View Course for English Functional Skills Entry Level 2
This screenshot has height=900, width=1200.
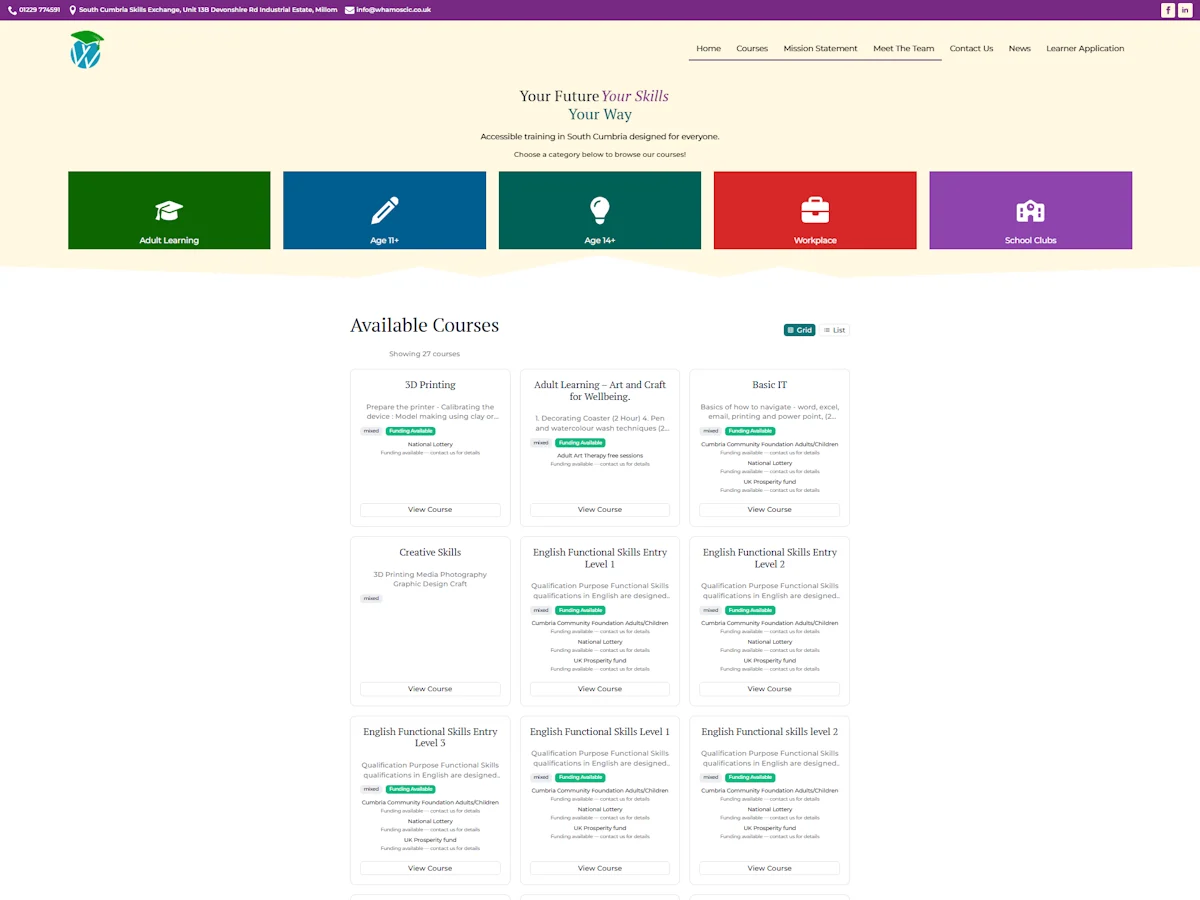pos(769,689)
